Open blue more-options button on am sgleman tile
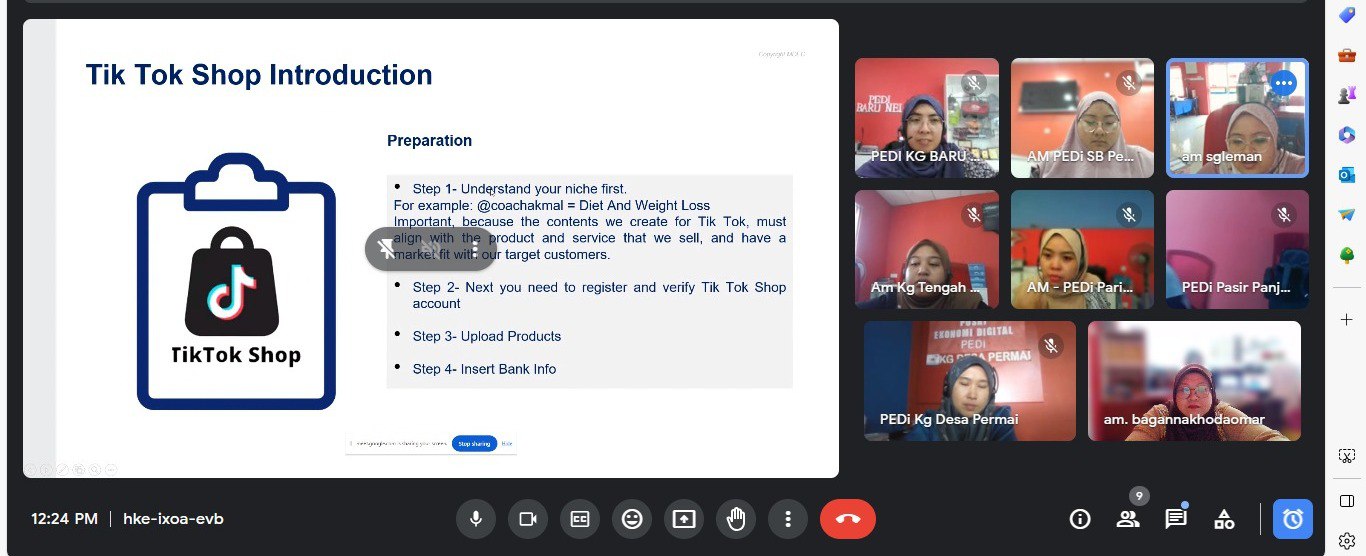 coord(1284,83)
